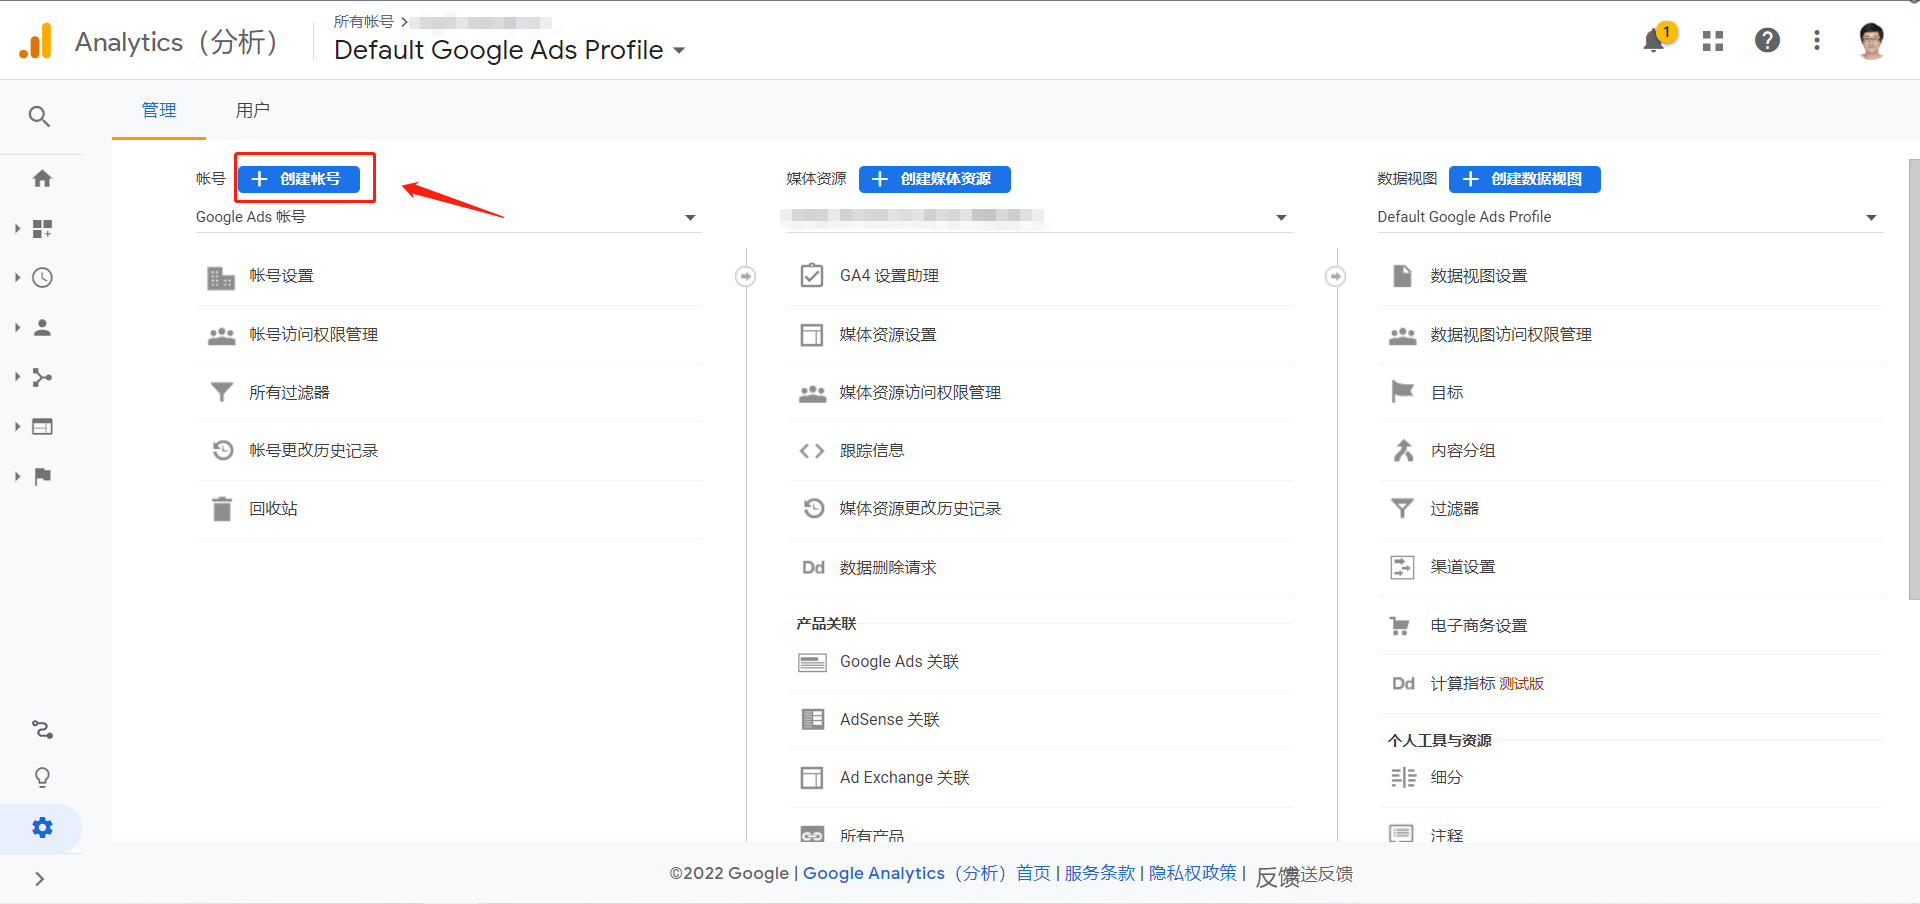Image resolution: width=1920 pixels, height=904 pixels.
Task: Open the Discover lightbulb icon
Action: click(42, 777)
